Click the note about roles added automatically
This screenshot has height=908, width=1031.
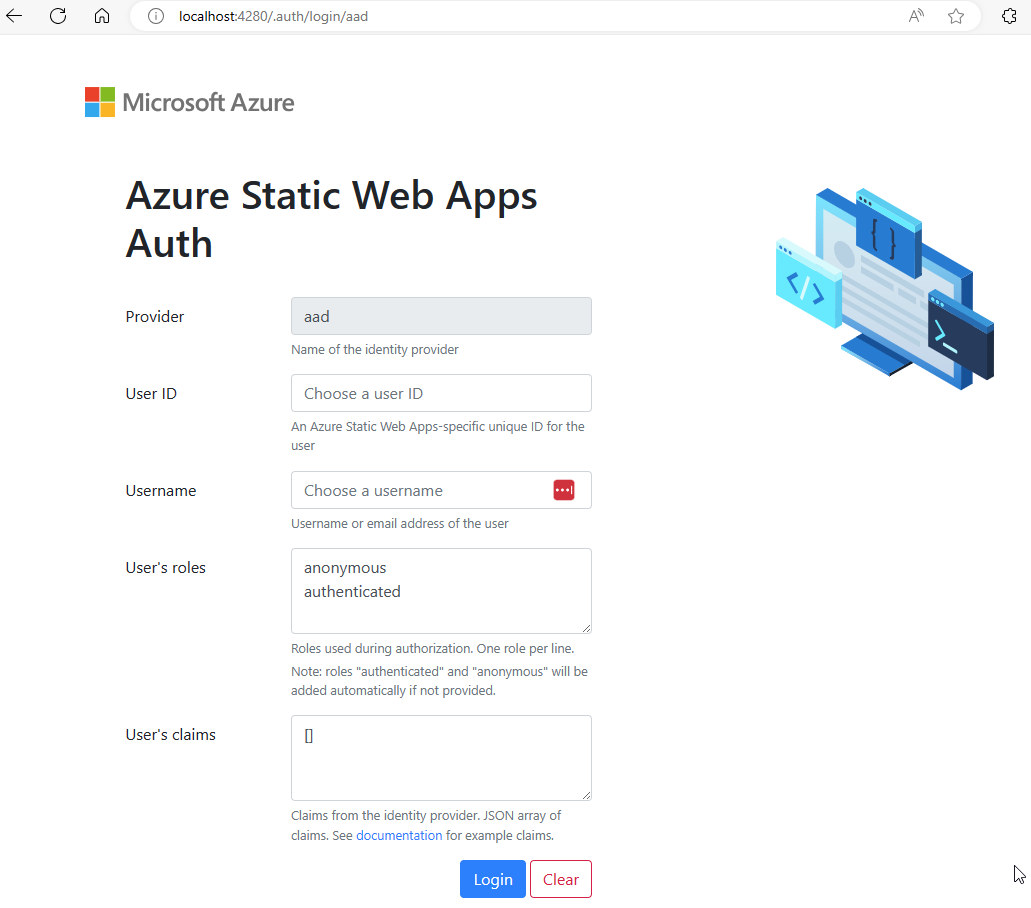pyautogui.click(x=439, y=681)
